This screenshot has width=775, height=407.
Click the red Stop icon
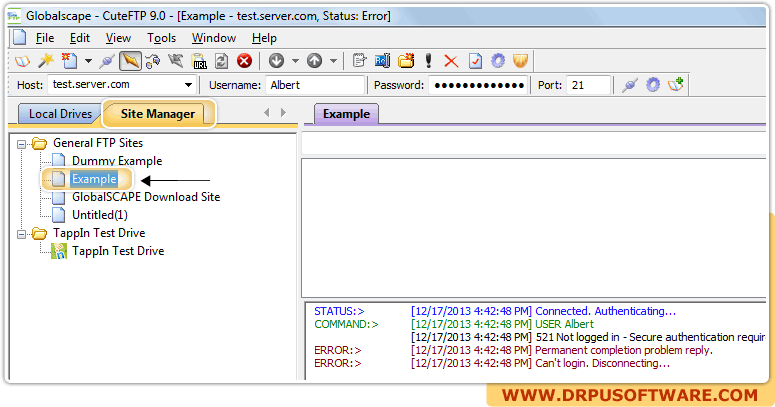(x=244, y=61)
